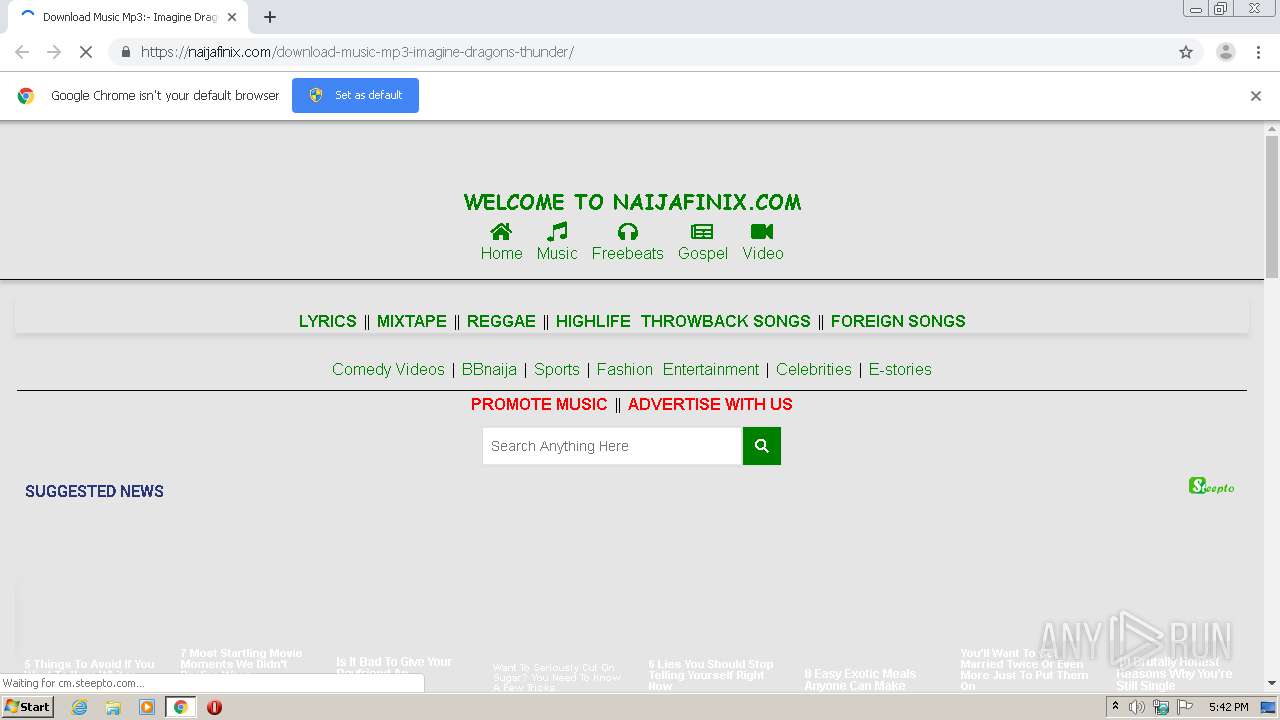This screenshot has height=720, width=1280.
Task: Open '6 Lies You Should Stop Telling Yourself' article
Action: coord(711,675)
